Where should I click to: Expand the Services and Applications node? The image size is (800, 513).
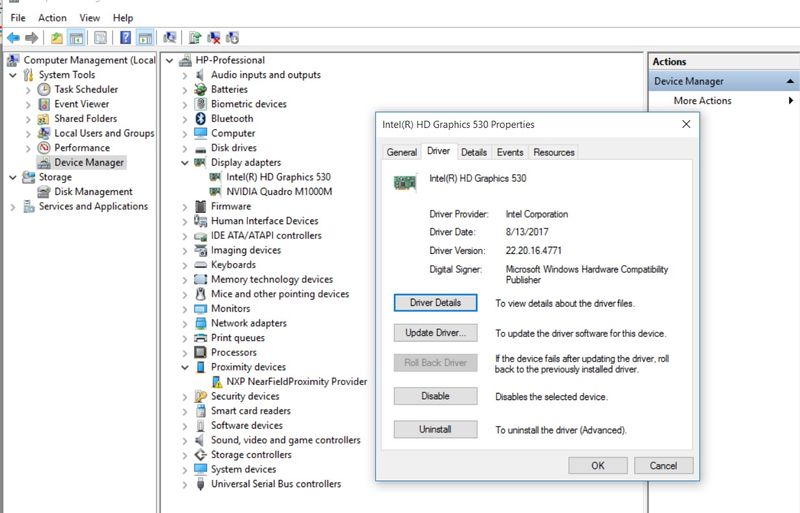coord(13,207)
